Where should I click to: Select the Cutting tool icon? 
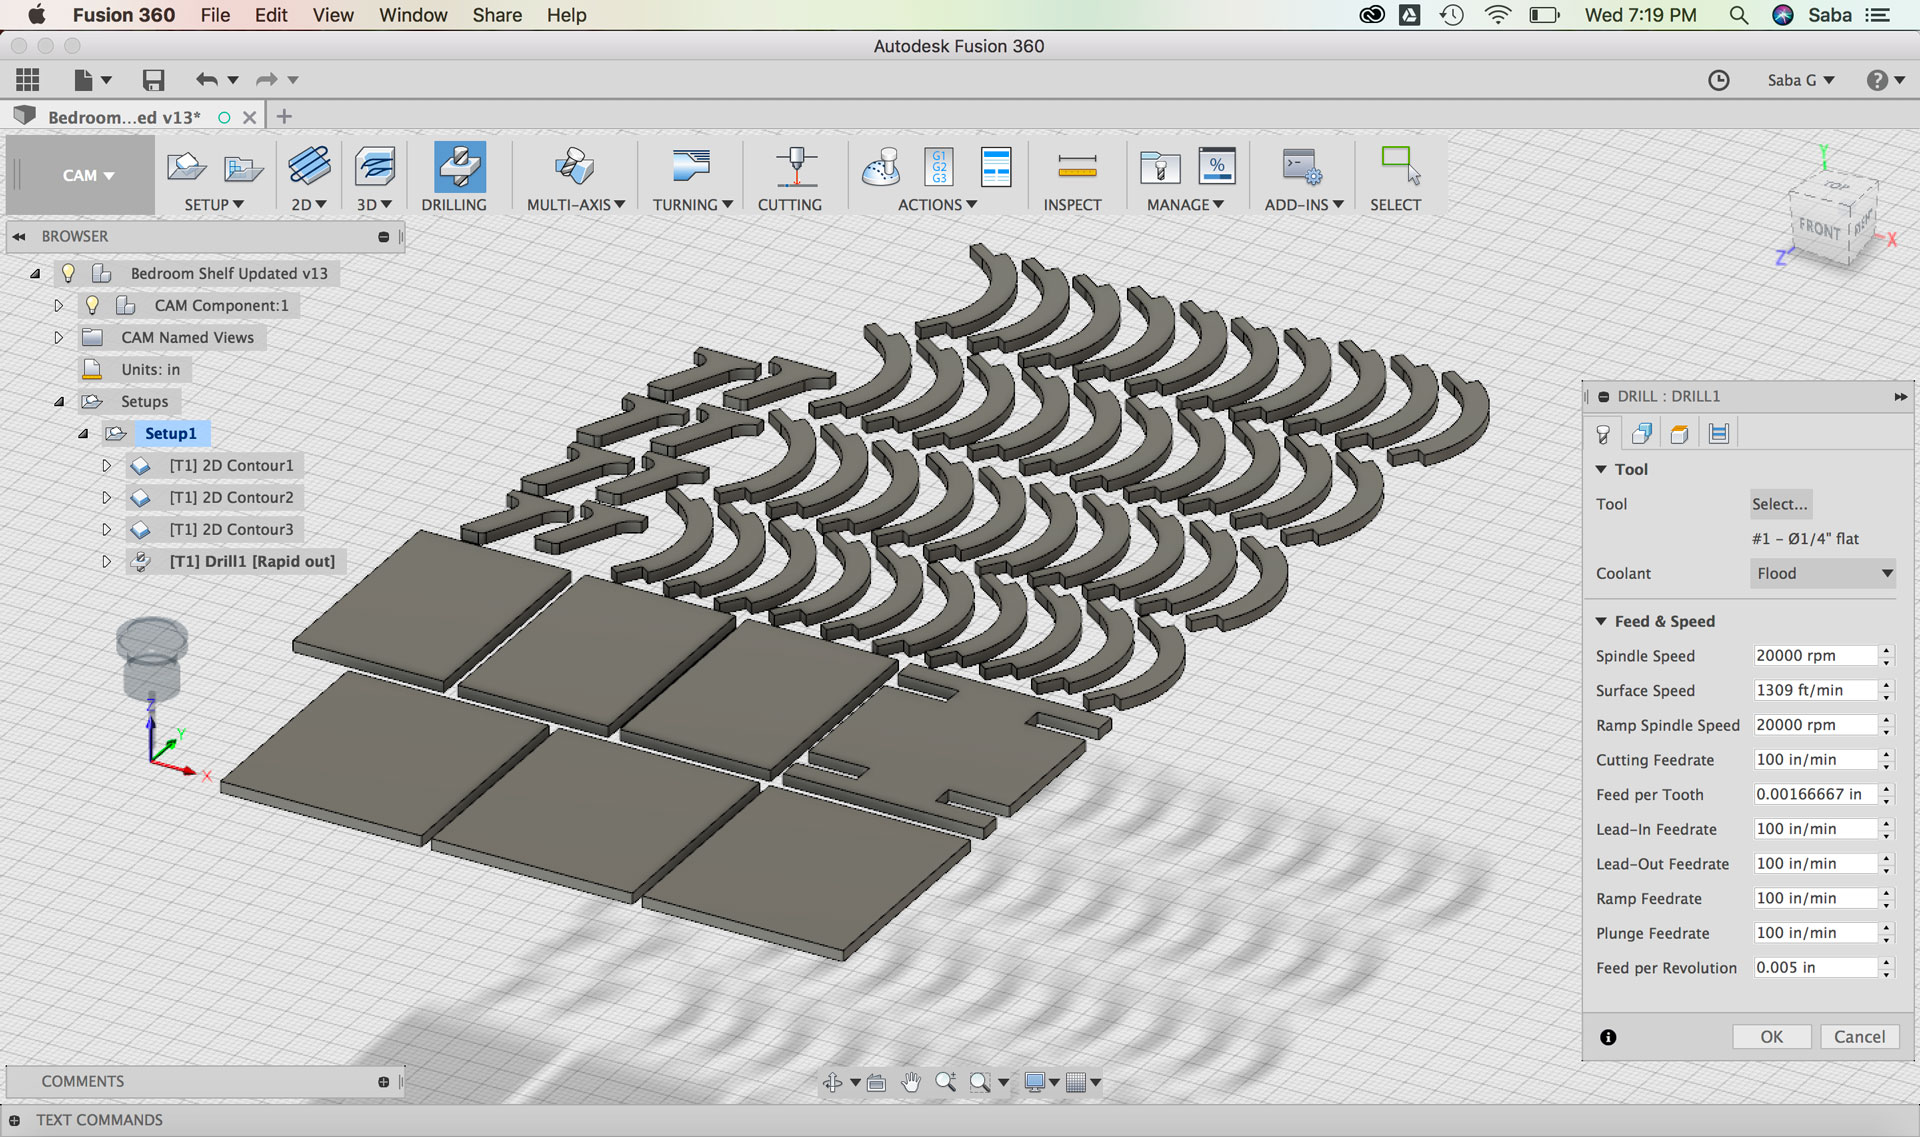point(795,167)
